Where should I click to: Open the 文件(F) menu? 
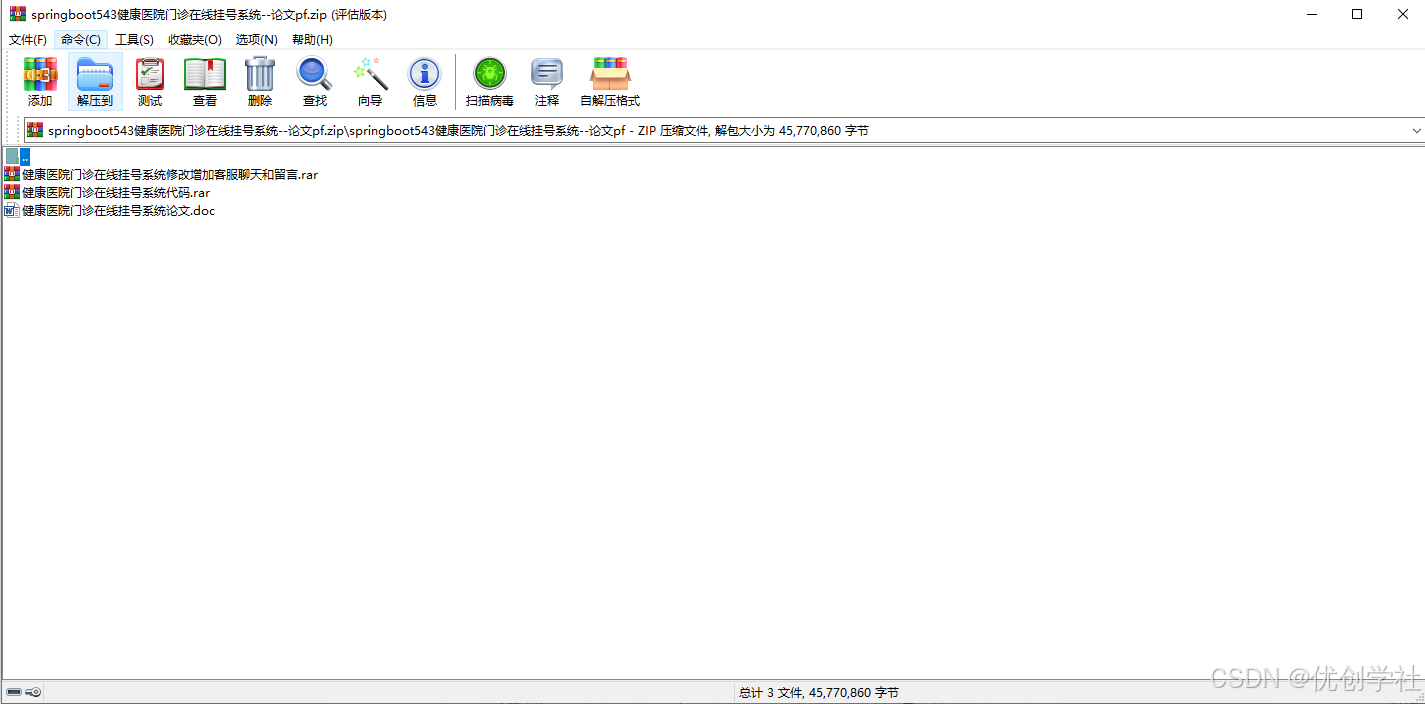click(x=28, y=39)
